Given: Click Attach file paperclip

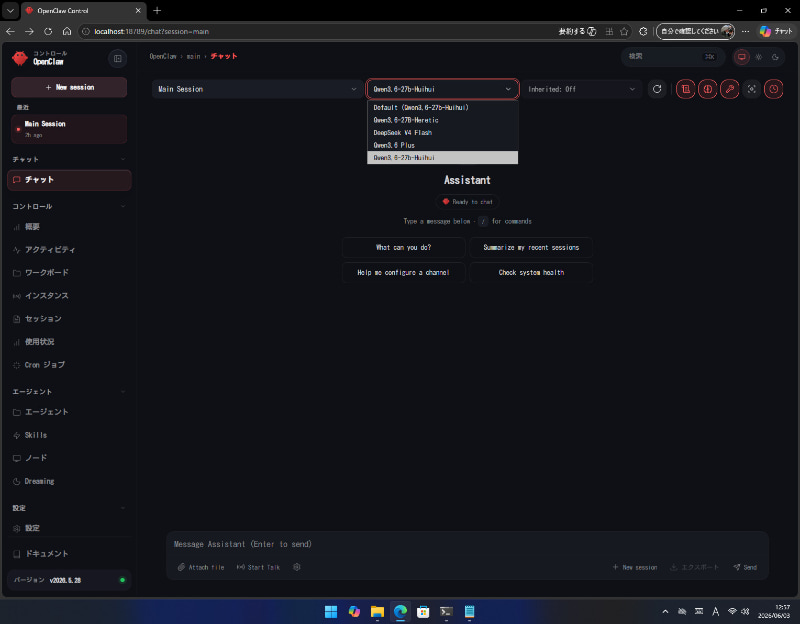Looking at the screenshot, I should pyautogui.click(x=201, y=567).
